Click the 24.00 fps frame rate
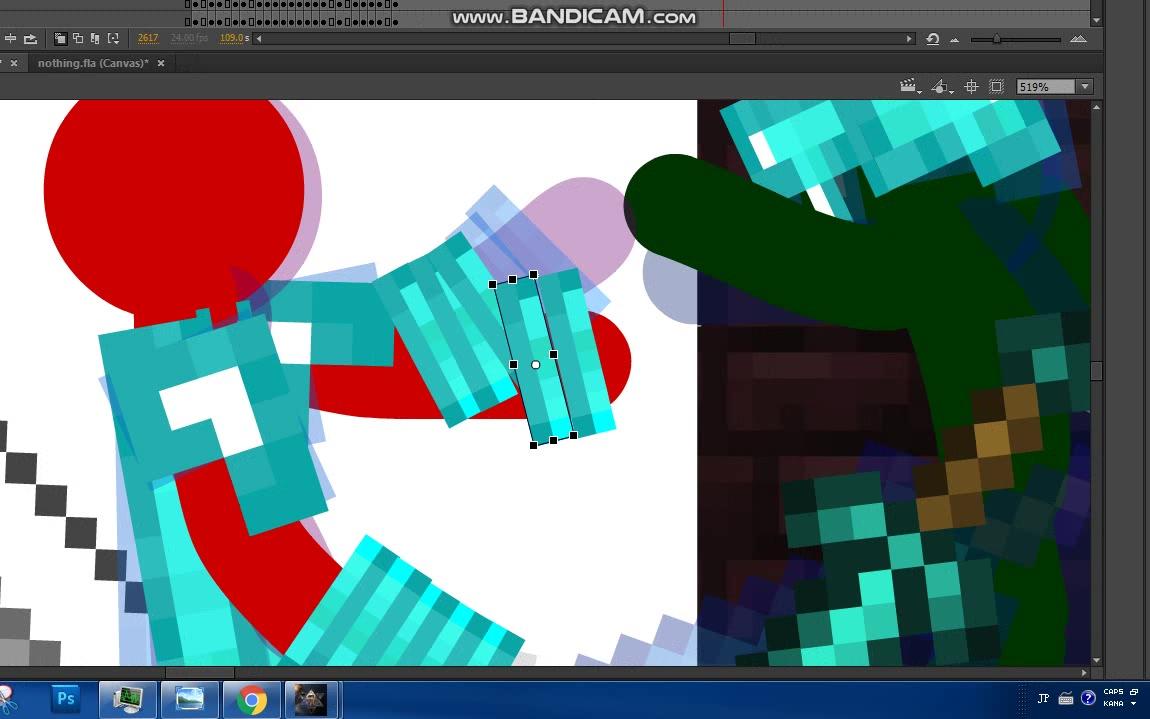 click(x=189, y=38)
